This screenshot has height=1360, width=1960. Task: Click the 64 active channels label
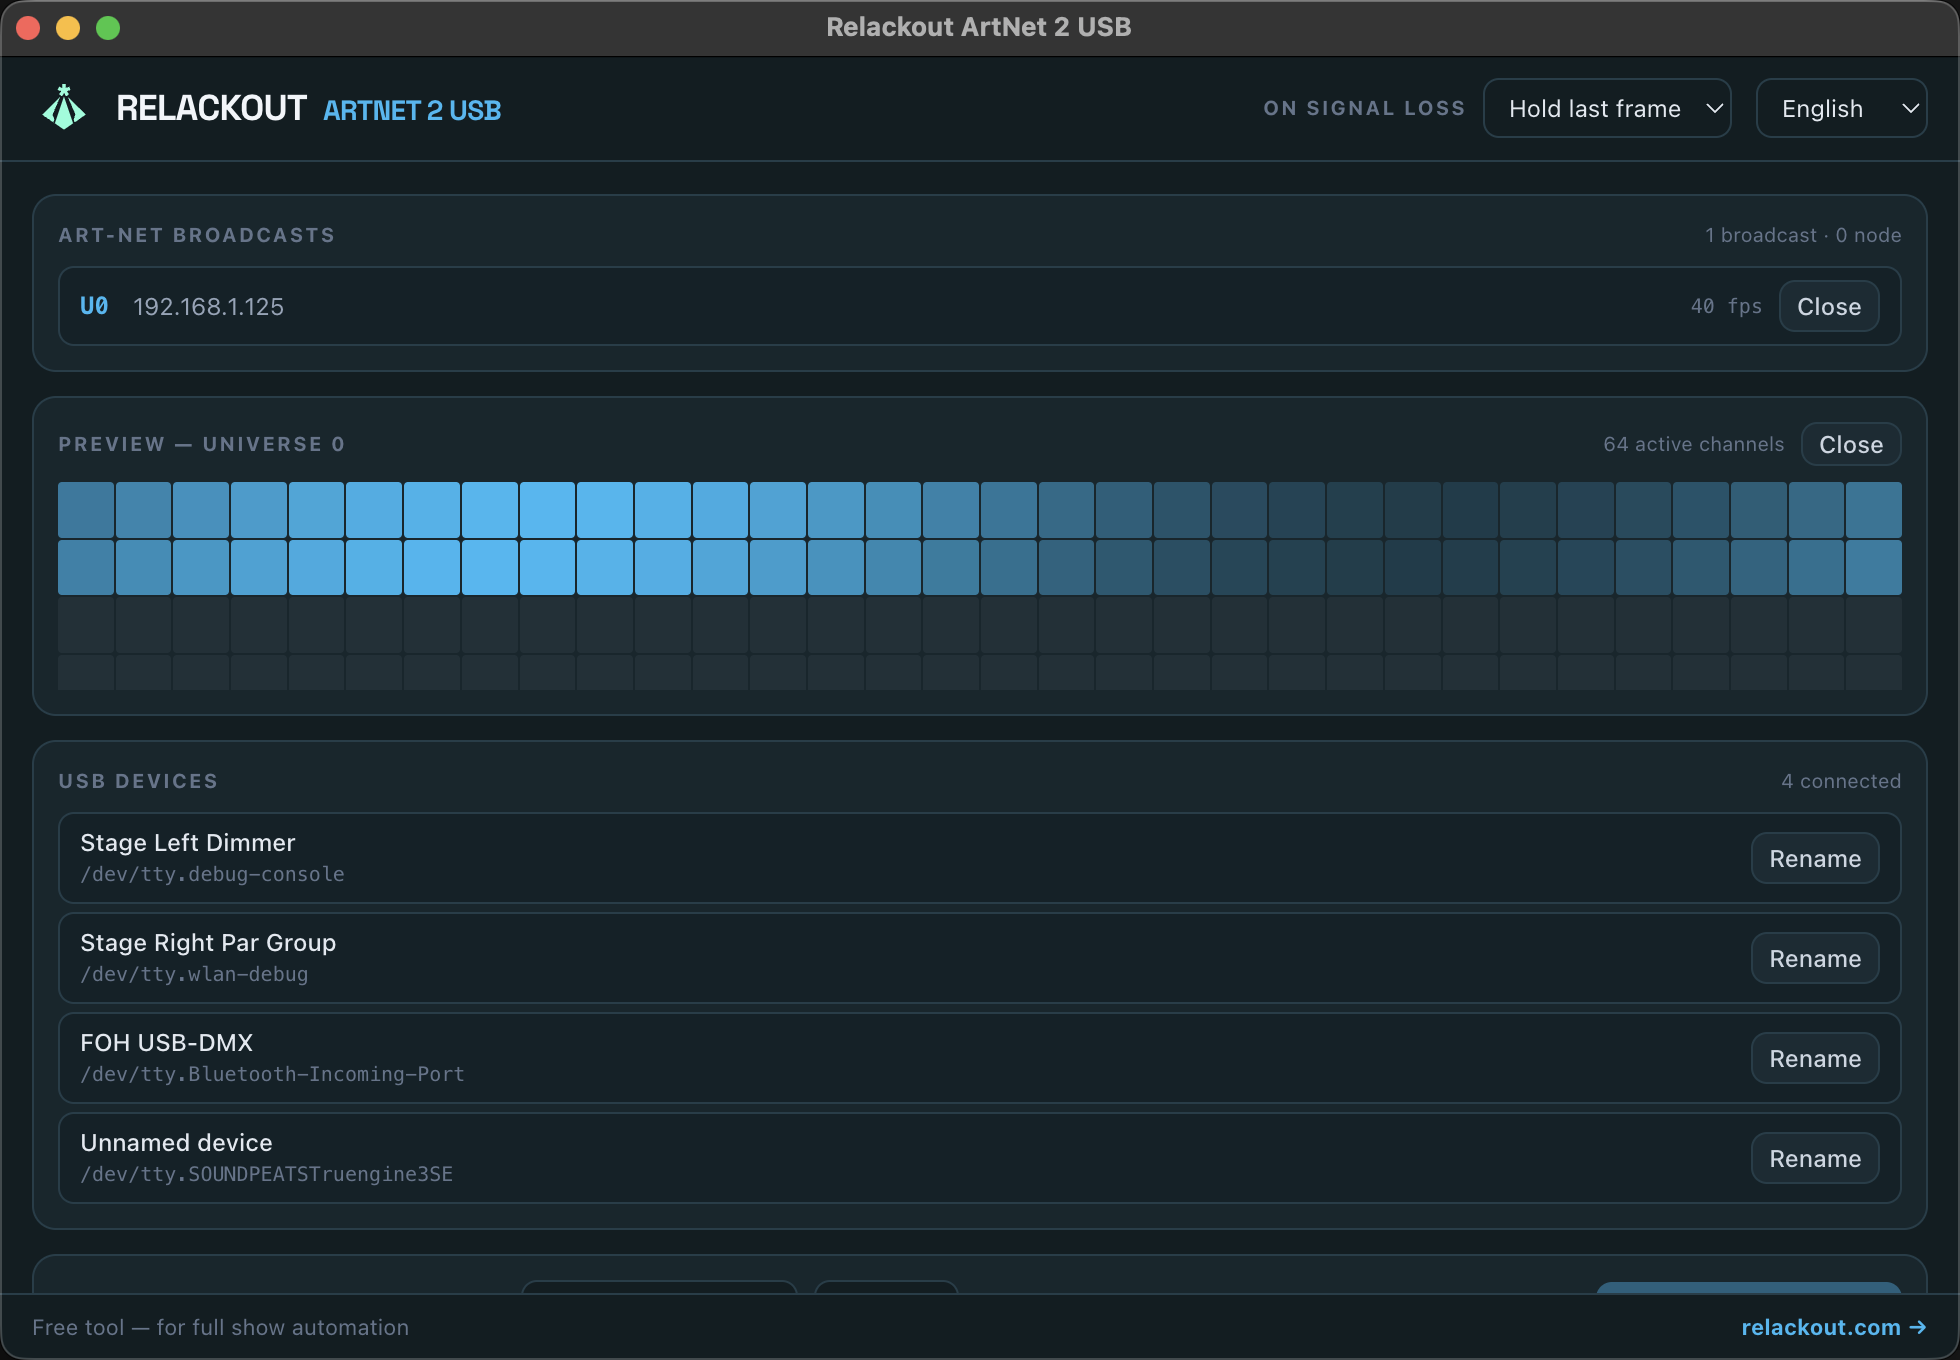tap(1693, 444)
